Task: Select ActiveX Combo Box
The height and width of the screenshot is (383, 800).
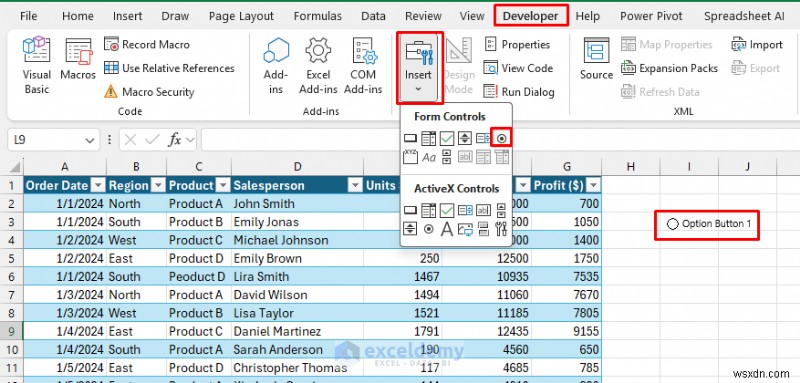Action: pyautogui.click(x=429, y=210)
